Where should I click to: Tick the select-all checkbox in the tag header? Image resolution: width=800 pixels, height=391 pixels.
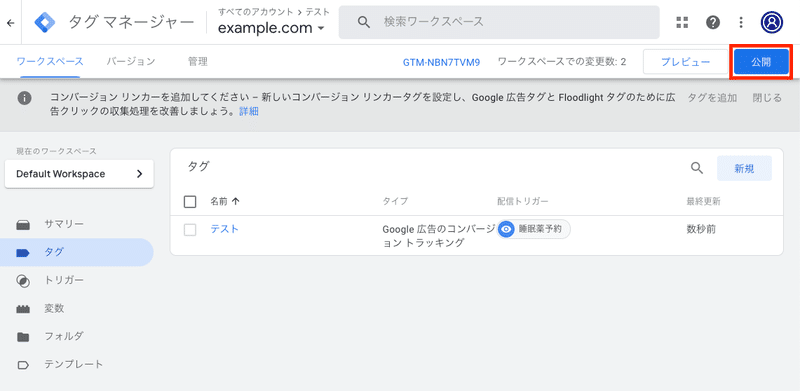coord(190,202)
